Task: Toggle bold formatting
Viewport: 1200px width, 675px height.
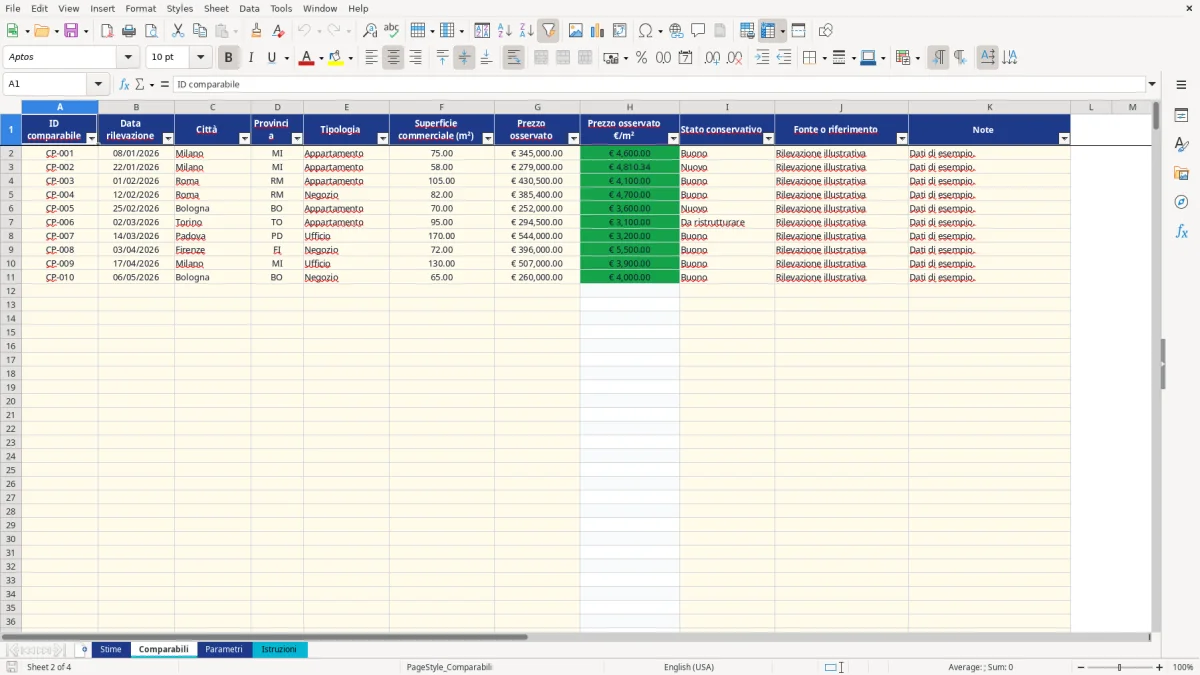Action: [229, 58]
